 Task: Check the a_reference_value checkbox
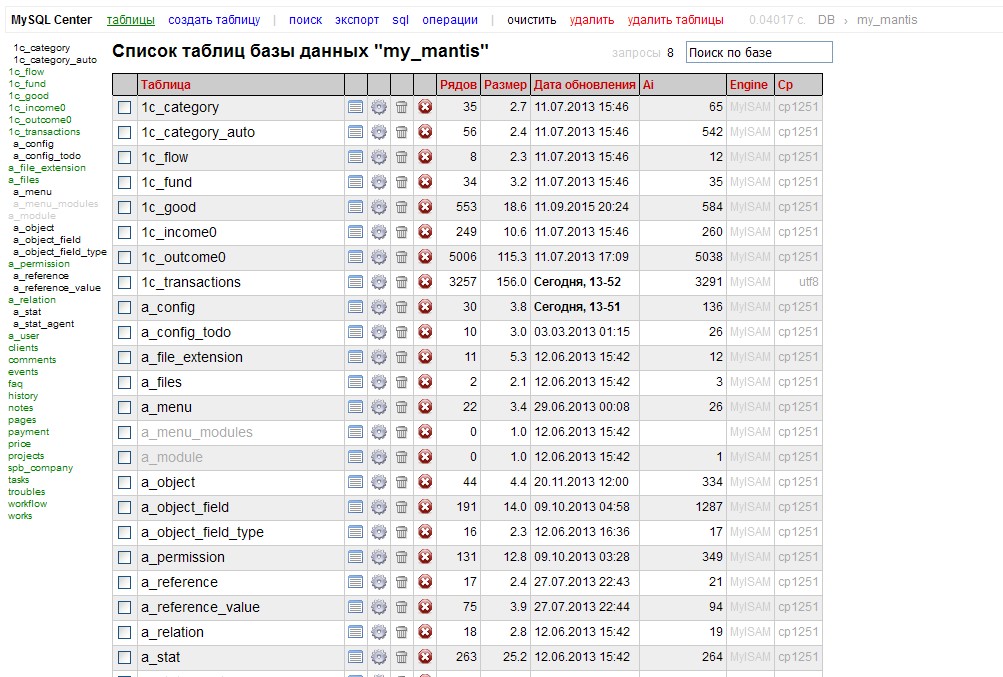click(x=125, y=607)
